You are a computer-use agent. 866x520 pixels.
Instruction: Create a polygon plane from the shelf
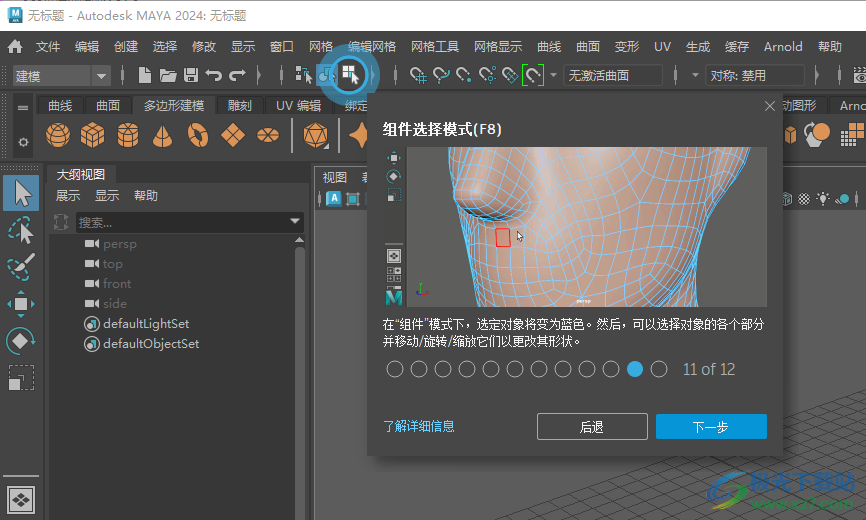(233, 135)
